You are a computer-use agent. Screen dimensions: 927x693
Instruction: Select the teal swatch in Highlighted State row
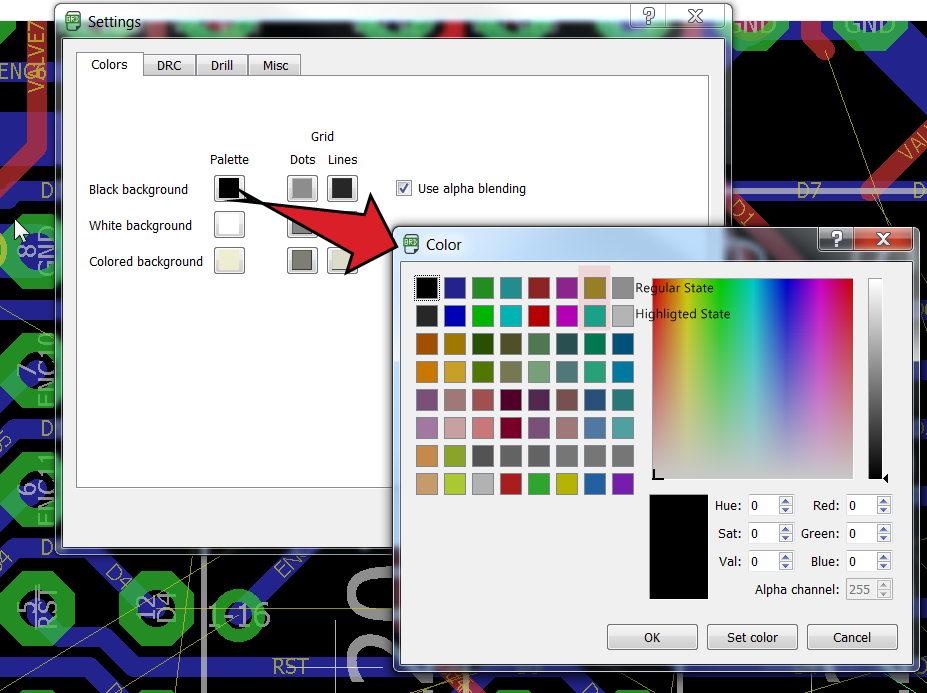[595, 316]
